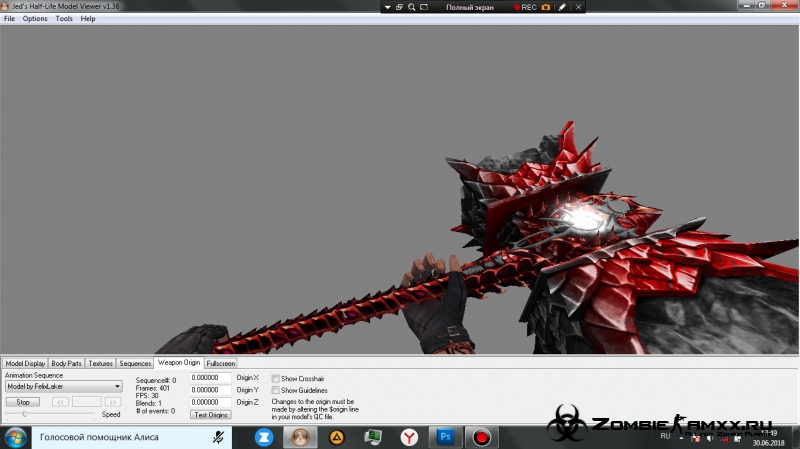
Task: Click the Test Origins button
Action: pyautogui.click(x=211, y=415)
